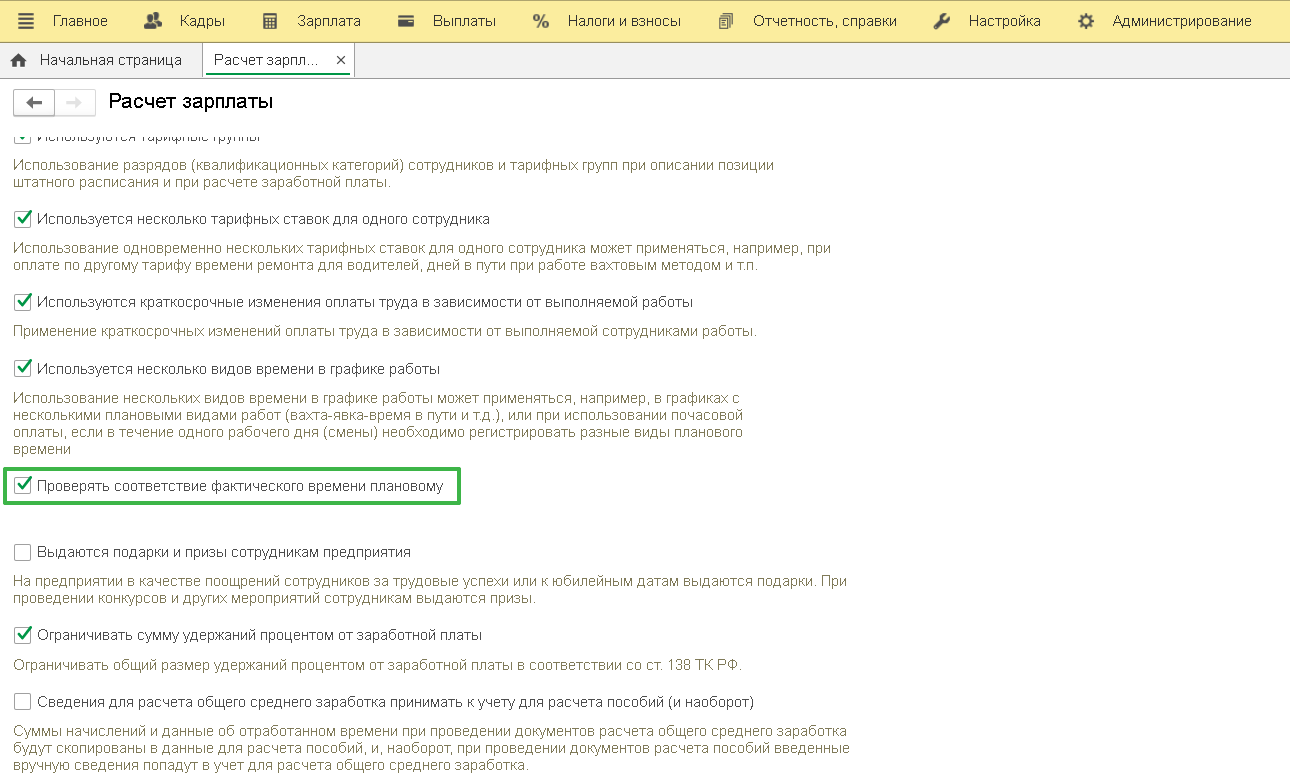Open the Зарплата menu section
Image resolution: width=1290 pixels, height=780 pixels.
(x=329, y=21)
